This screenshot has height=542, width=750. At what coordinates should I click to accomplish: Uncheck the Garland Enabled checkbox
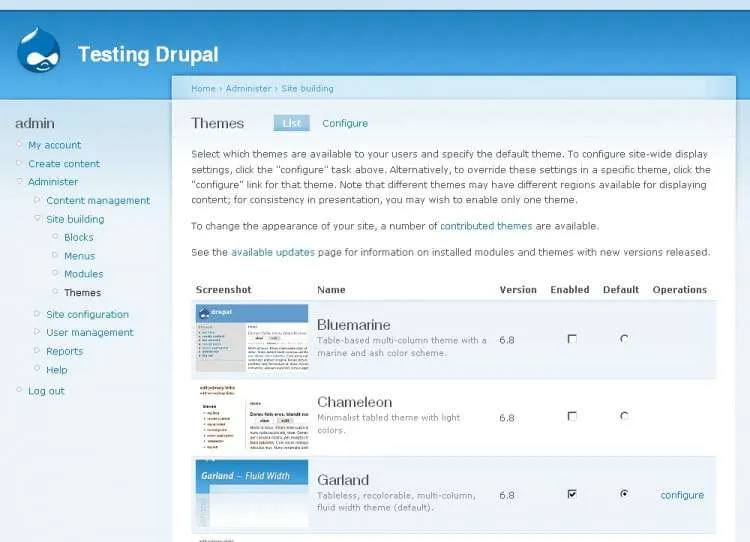tap(572, 494)
